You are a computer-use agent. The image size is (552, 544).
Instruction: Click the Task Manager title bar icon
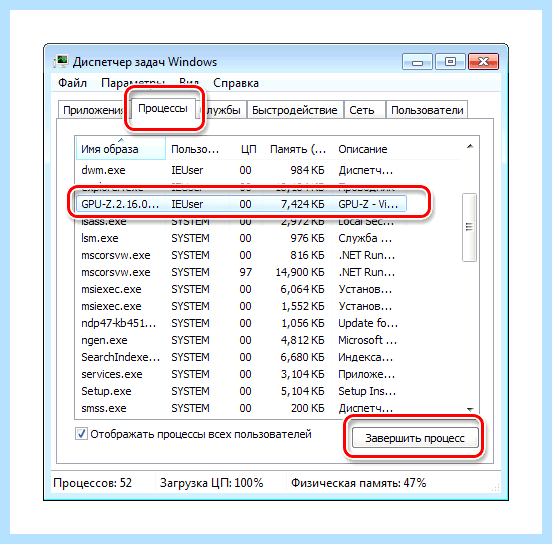pos(61,62)
